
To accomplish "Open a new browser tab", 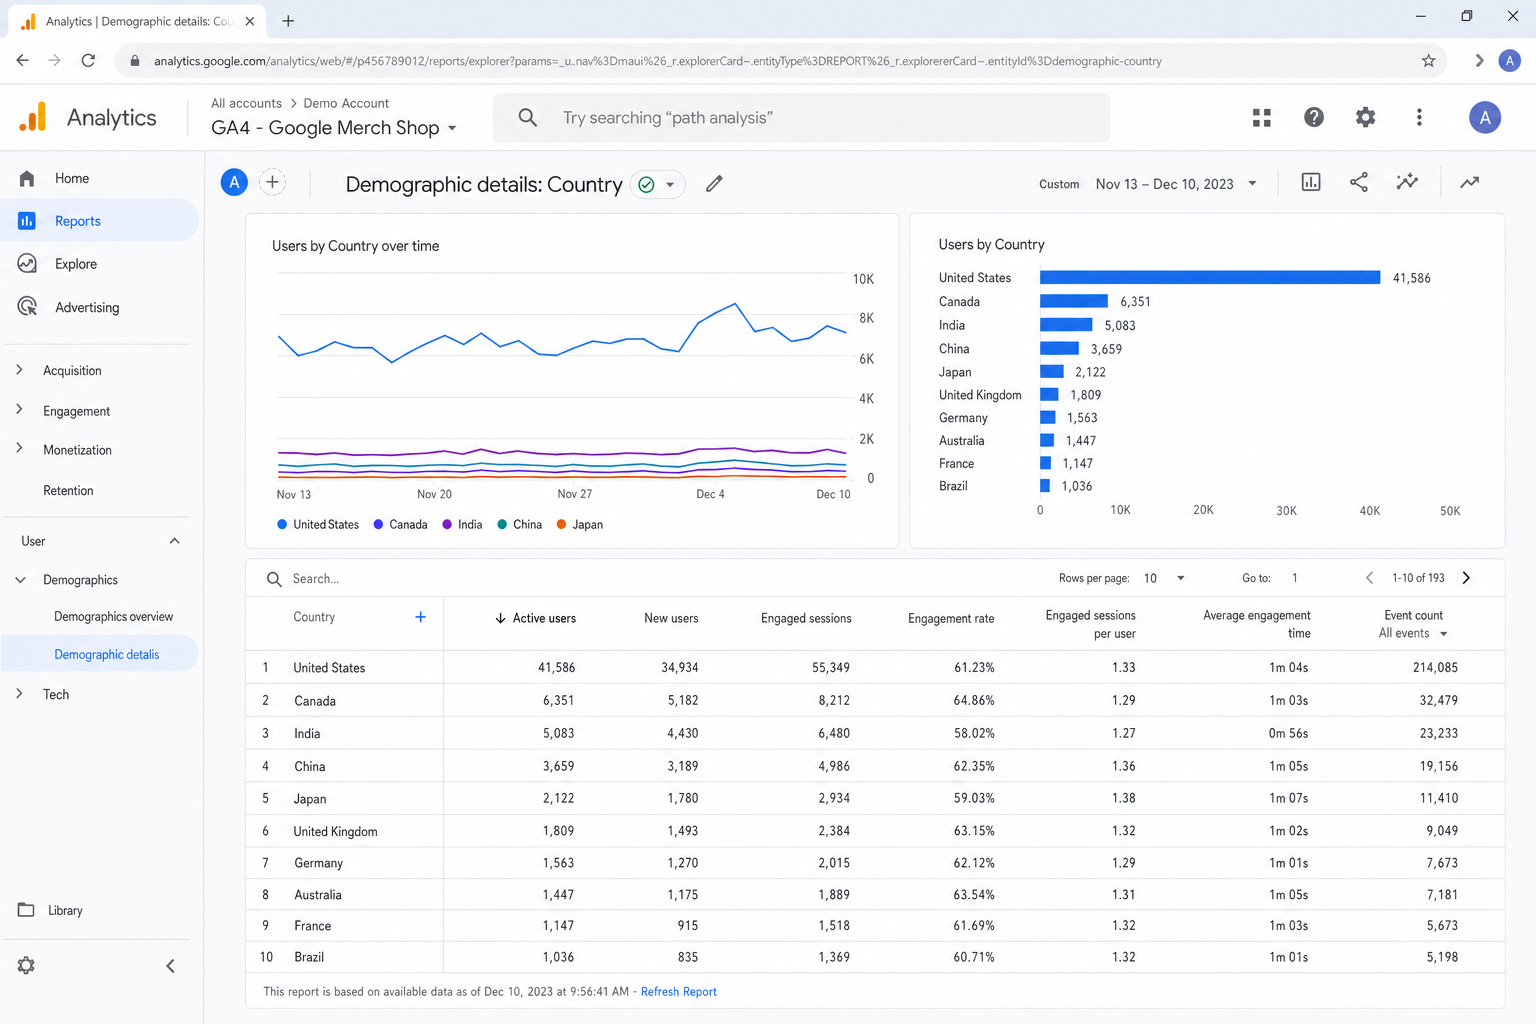I will (288, 21).
